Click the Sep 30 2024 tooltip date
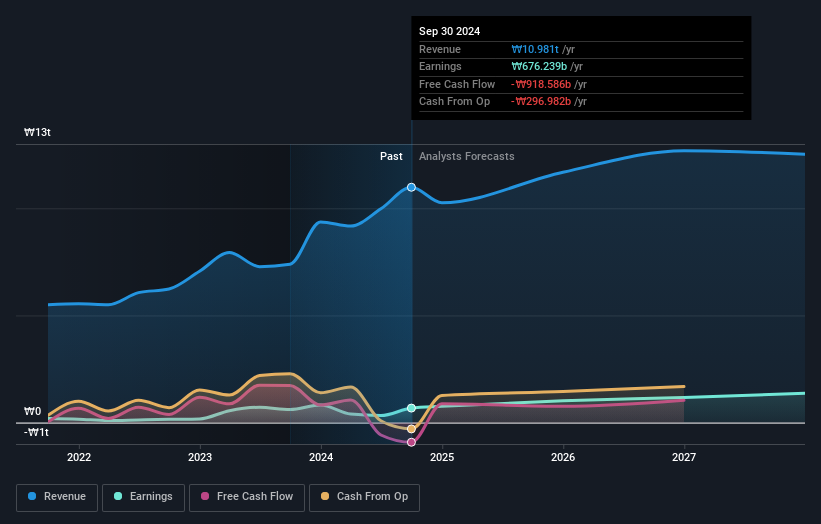This screenshot has height=524, width=821. tap(449, 31)
